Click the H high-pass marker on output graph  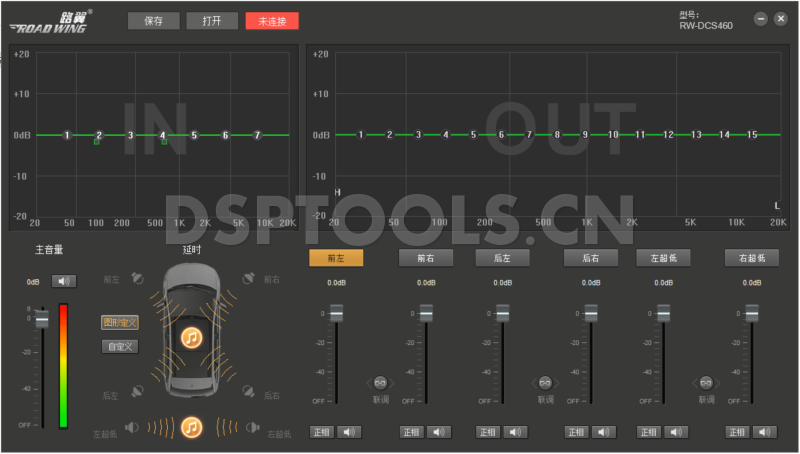click(337, 192)
